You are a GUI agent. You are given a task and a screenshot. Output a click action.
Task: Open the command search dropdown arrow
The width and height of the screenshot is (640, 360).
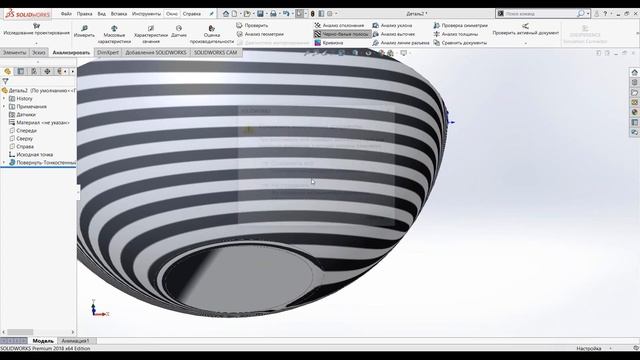click(x=588, y=13)
